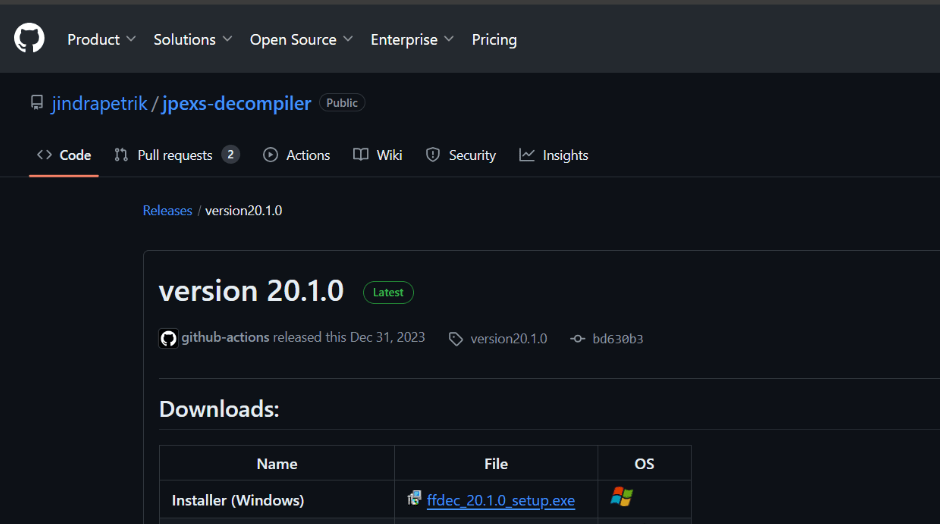Open the Actions tab
This screenshot has width=940, height=524.
(x=297, y=155)
